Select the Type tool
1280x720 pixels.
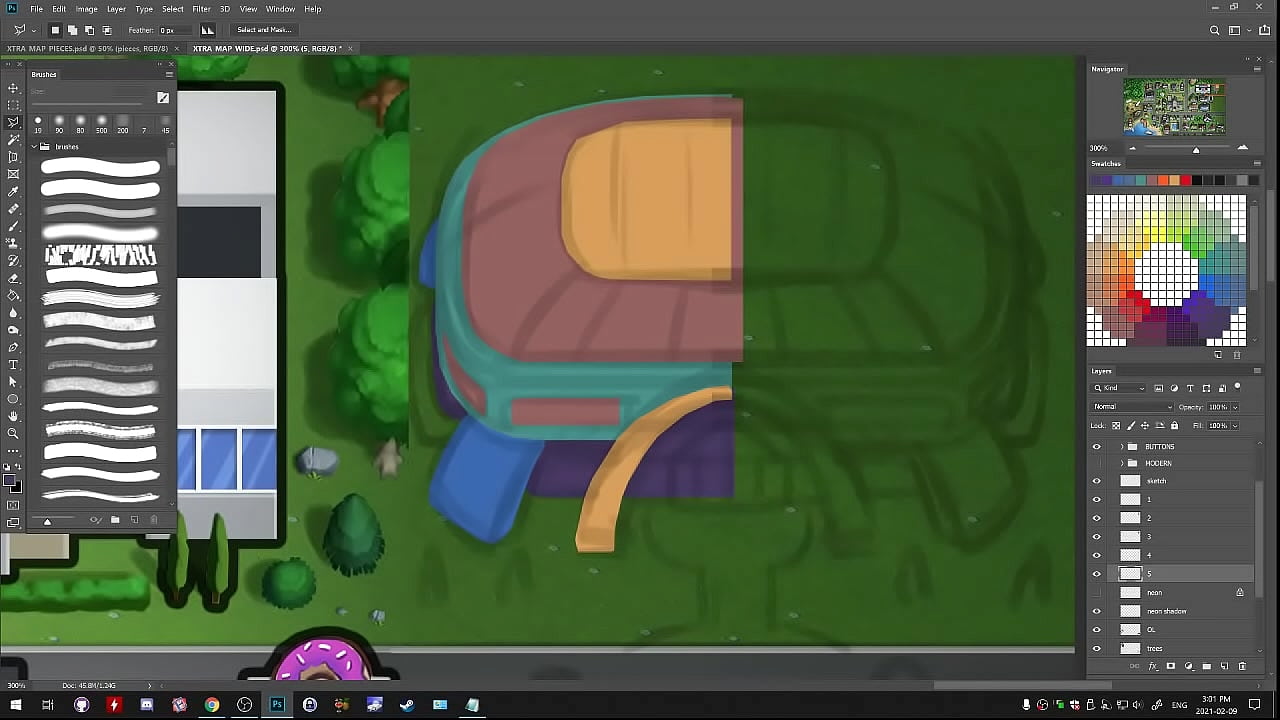pyautogui.click(x=13, y=365)
